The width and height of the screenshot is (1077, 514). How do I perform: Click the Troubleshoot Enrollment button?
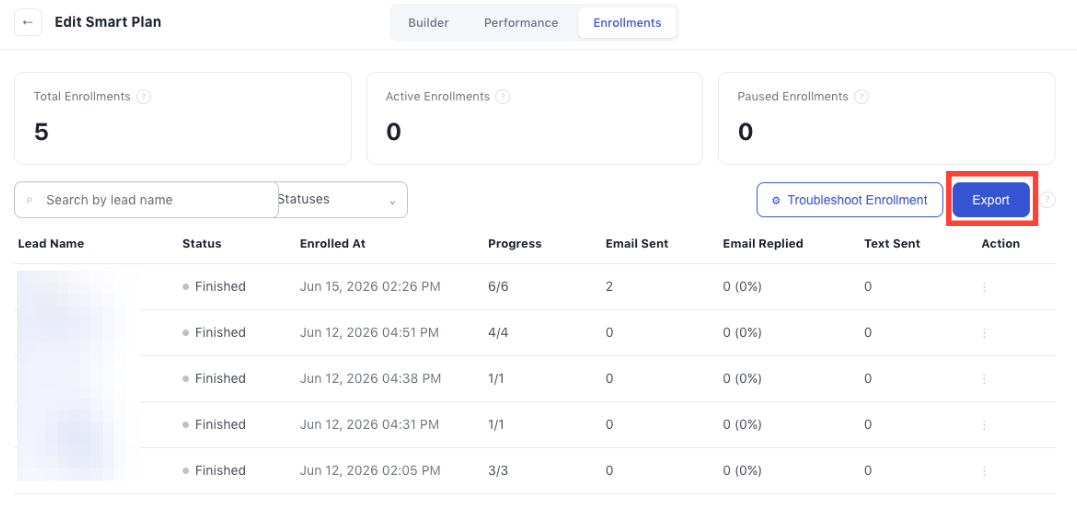point(850,200)
